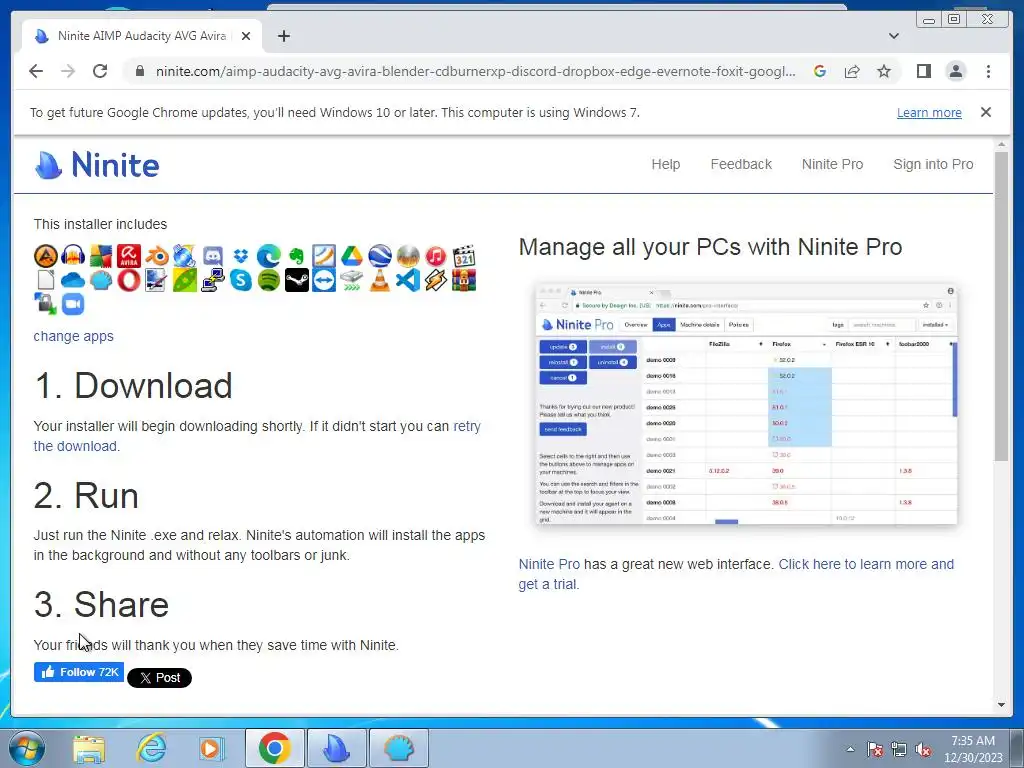Click the PuTTY icon
Image resolution: width=1024 pixels, height=768 pixels.
point(213,280)
